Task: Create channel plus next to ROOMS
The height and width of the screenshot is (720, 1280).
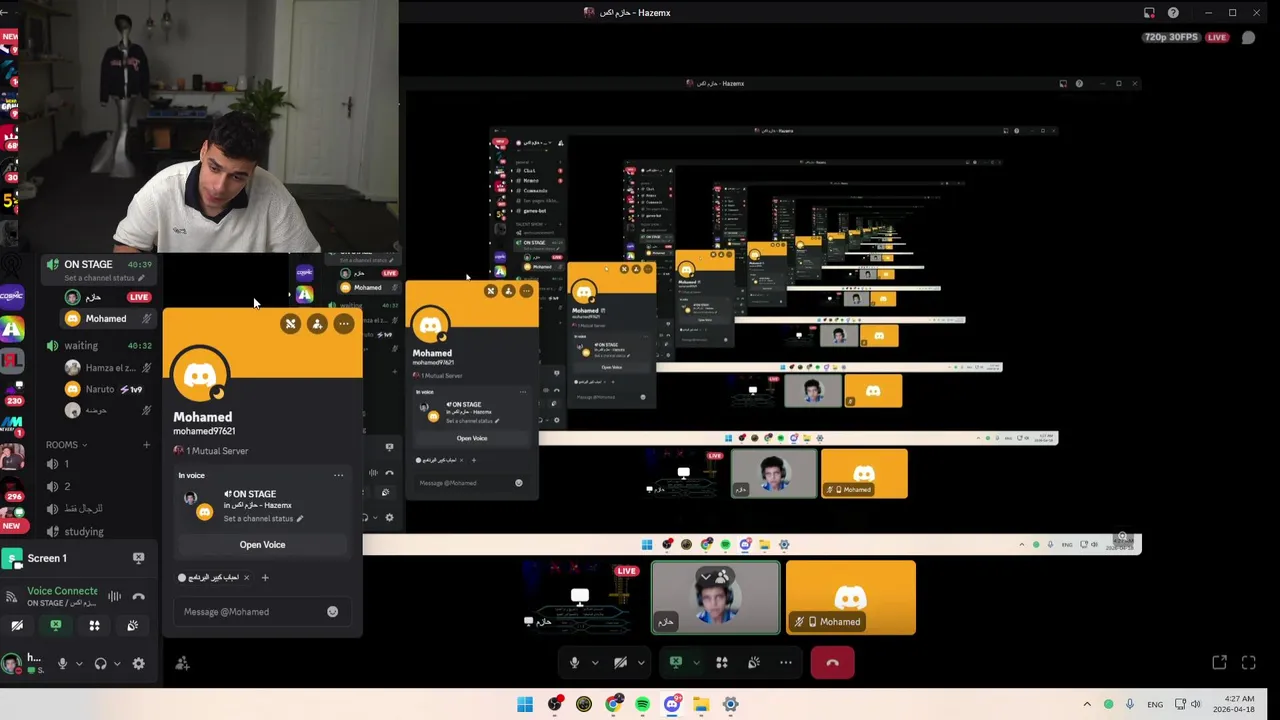Action: 146,445
